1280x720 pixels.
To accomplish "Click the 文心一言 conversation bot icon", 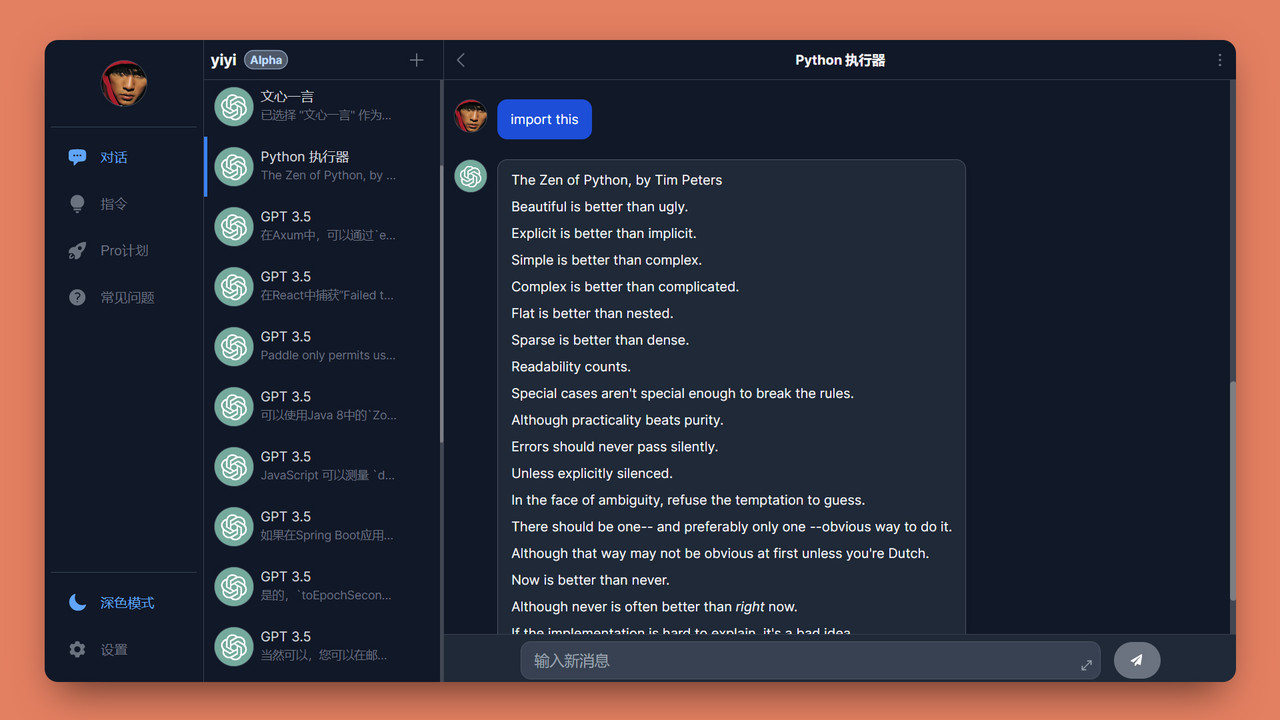I will click(234, 106).
